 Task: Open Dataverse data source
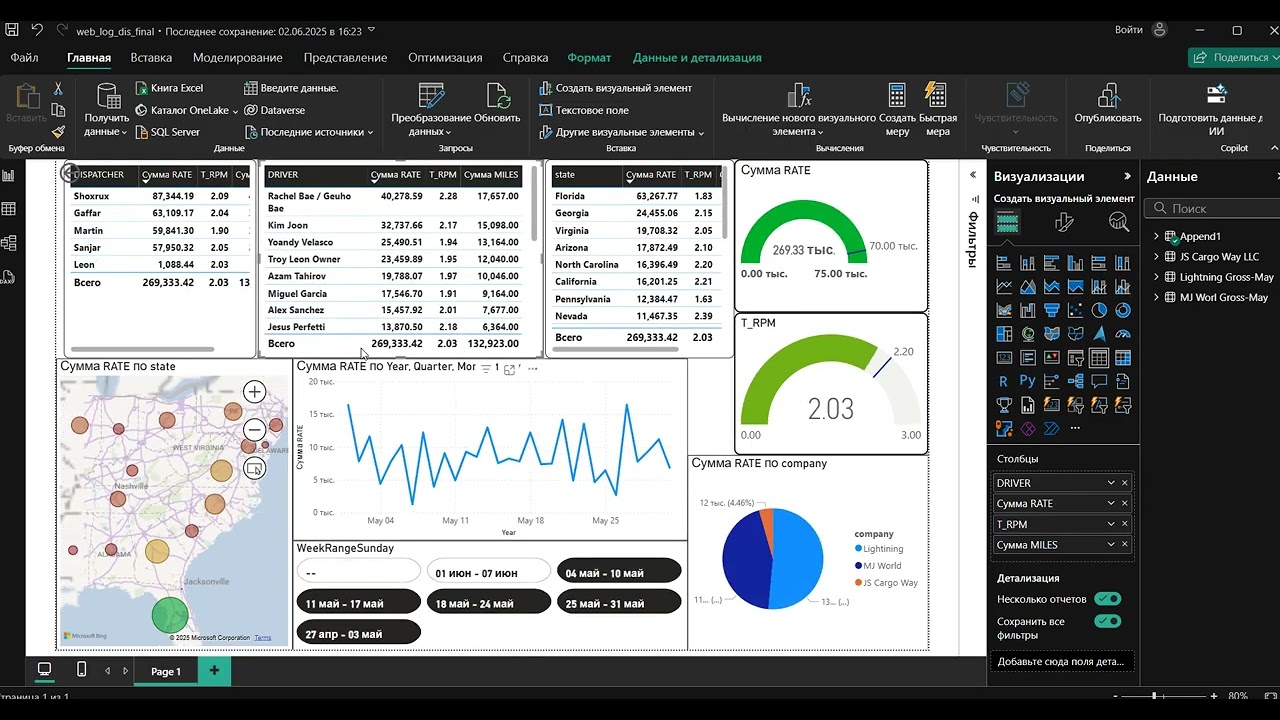click(275, 110)
